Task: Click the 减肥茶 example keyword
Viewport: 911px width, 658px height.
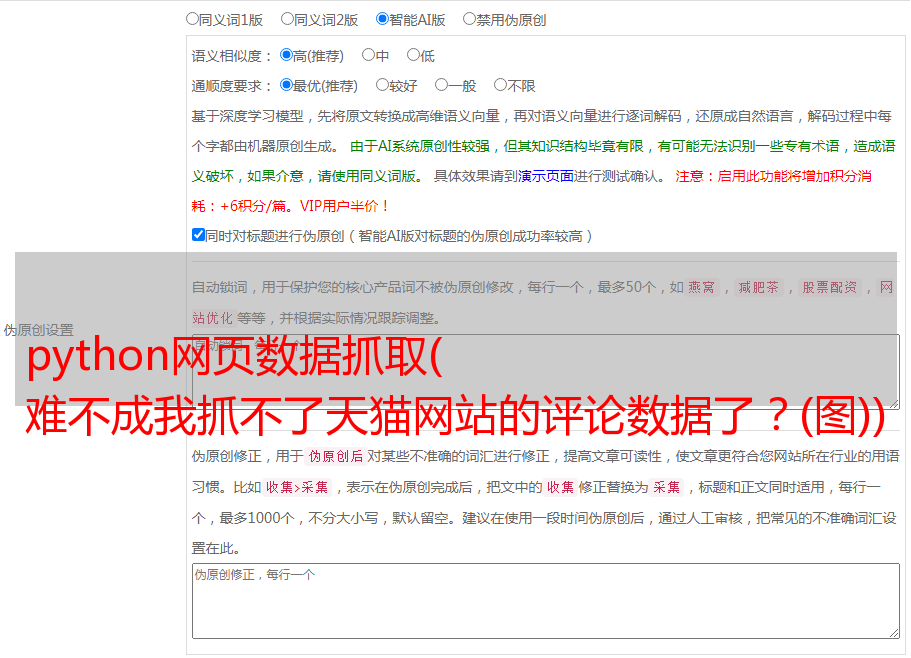Action: pos(759,287)
